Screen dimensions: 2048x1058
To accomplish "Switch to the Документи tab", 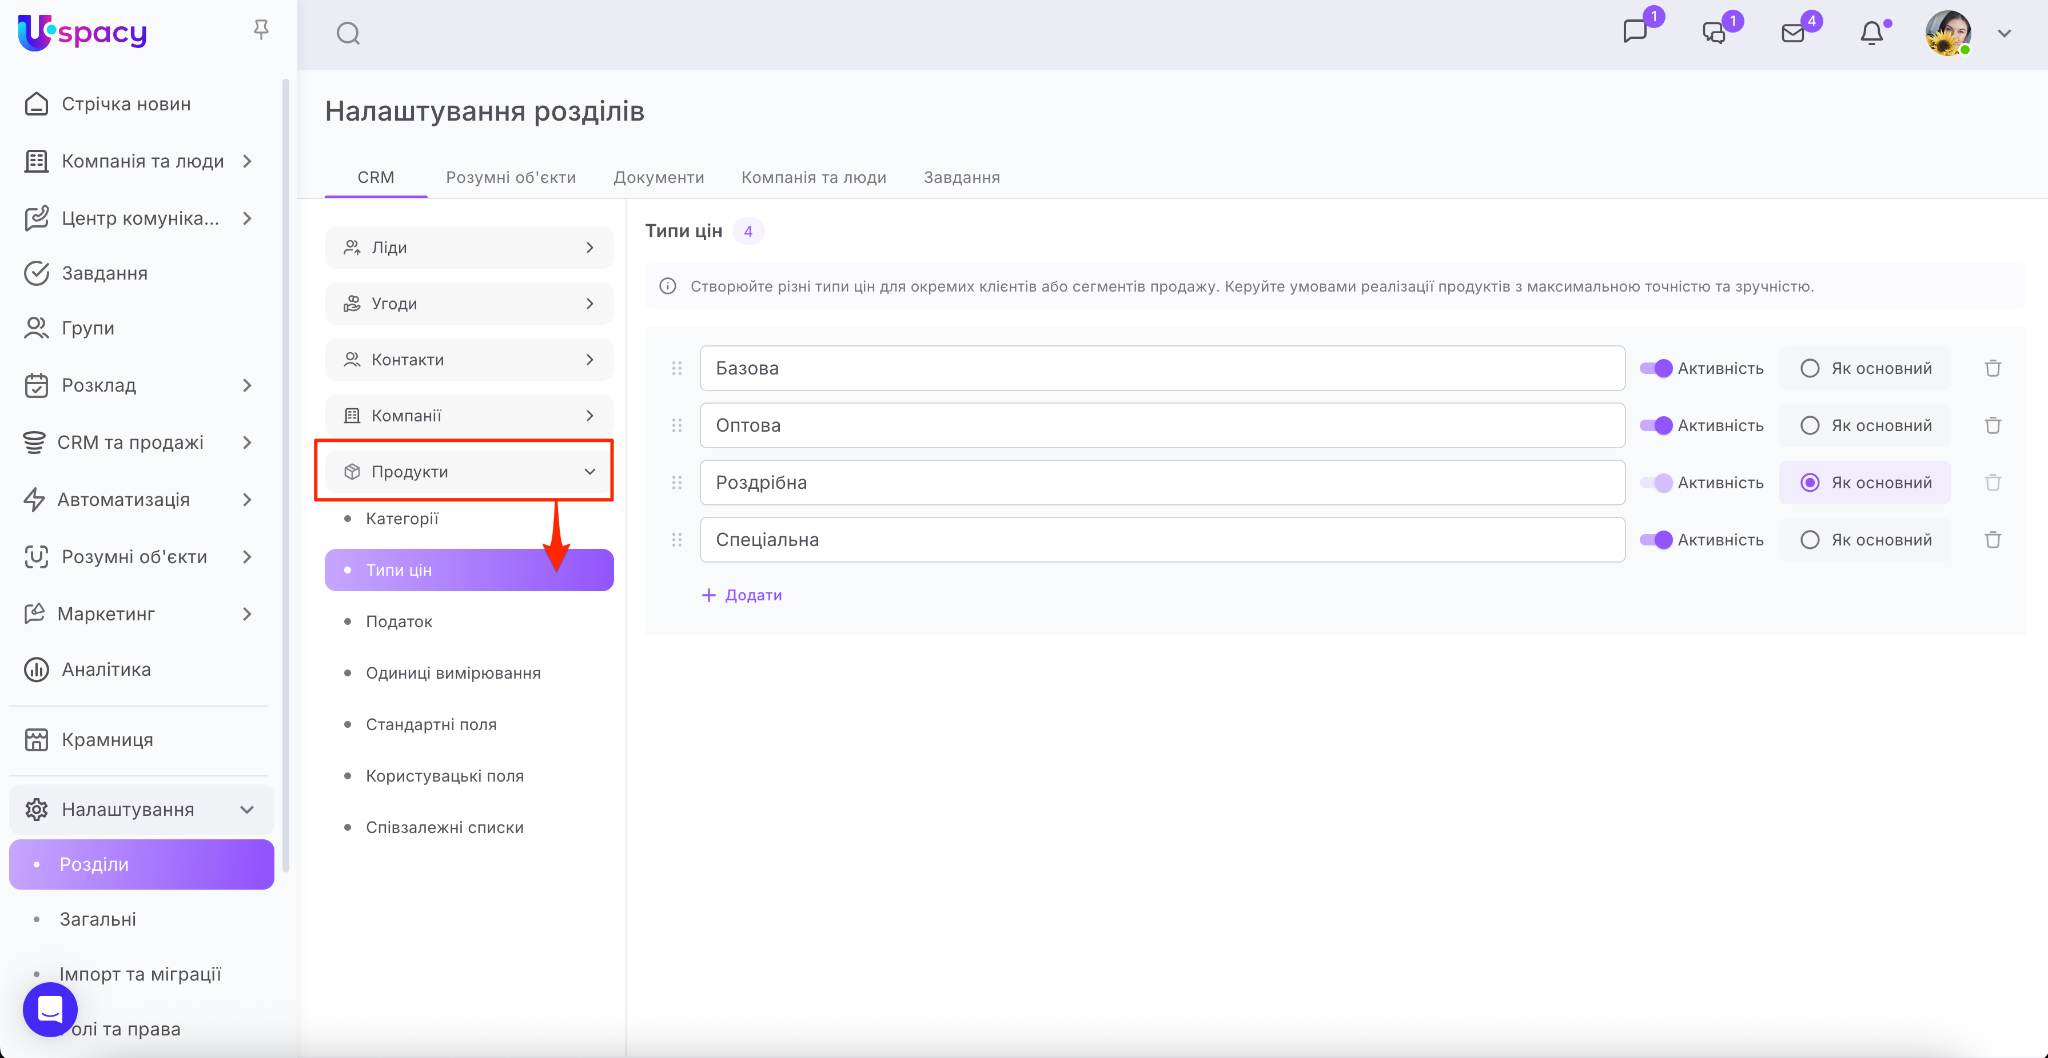I will pos(658,177).
